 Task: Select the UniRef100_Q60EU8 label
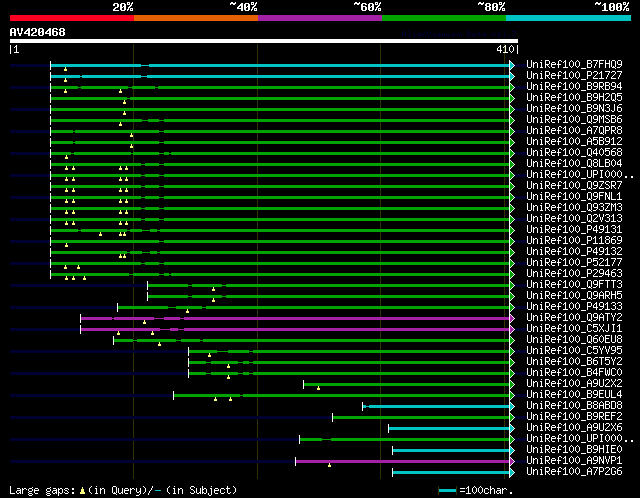tap(574, 340)
